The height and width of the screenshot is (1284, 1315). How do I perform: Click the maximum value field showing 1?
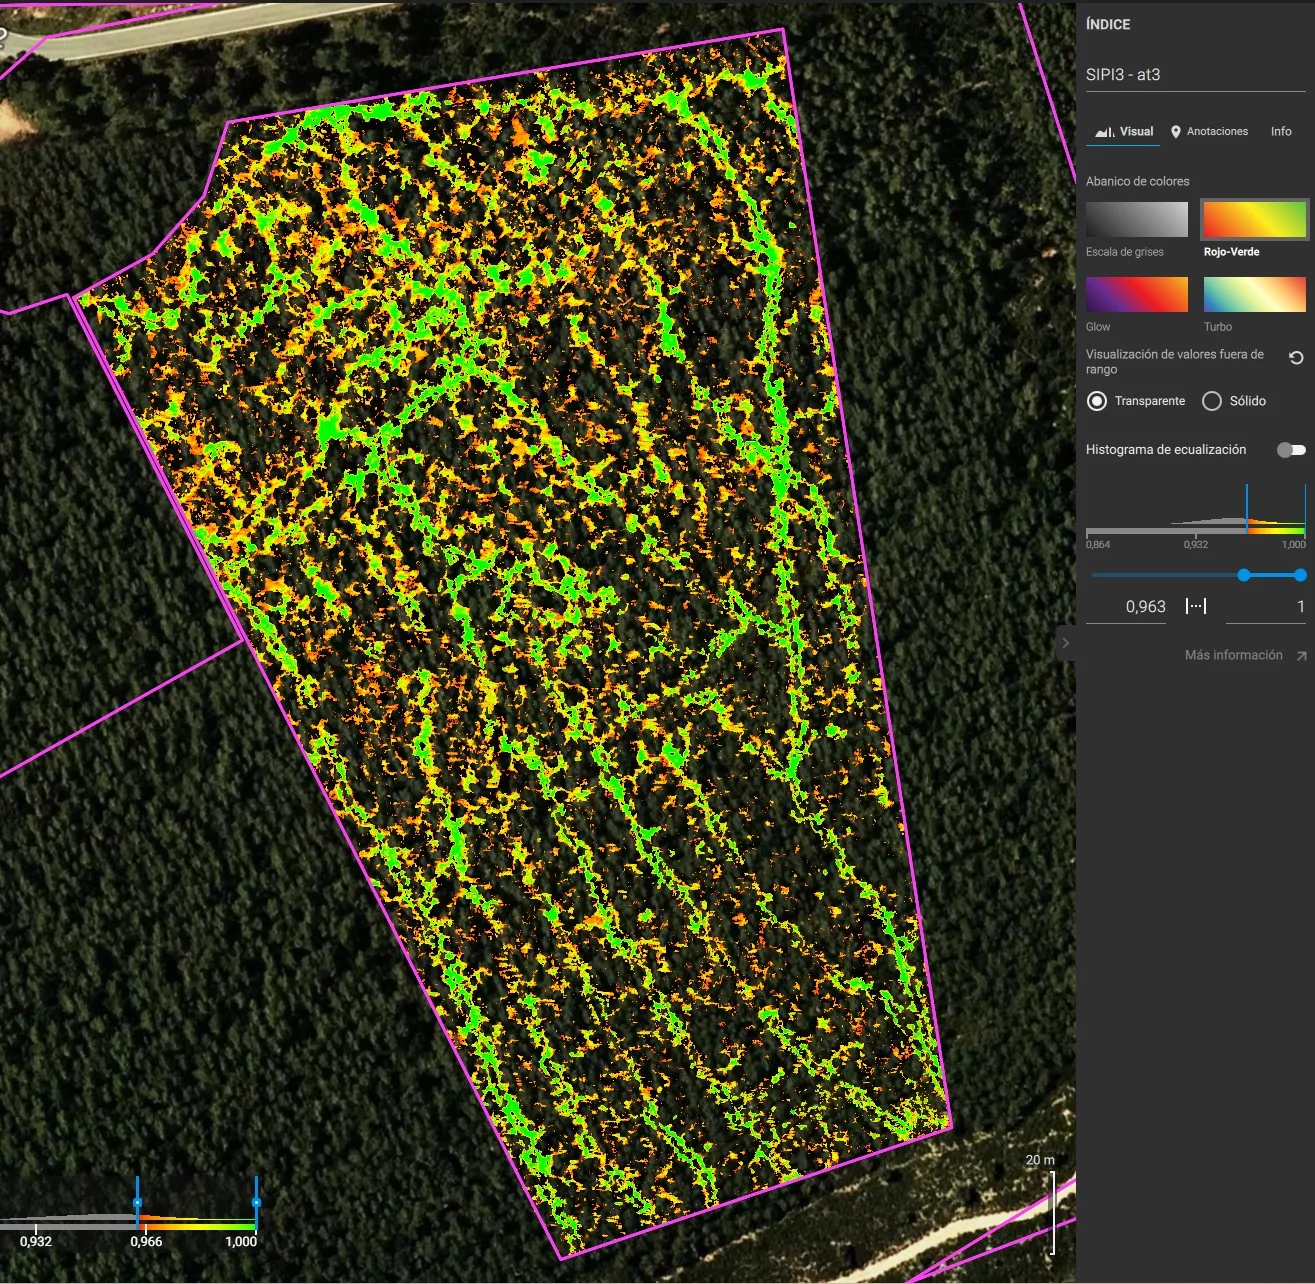pyautogui.click(x=1266, y=607)
